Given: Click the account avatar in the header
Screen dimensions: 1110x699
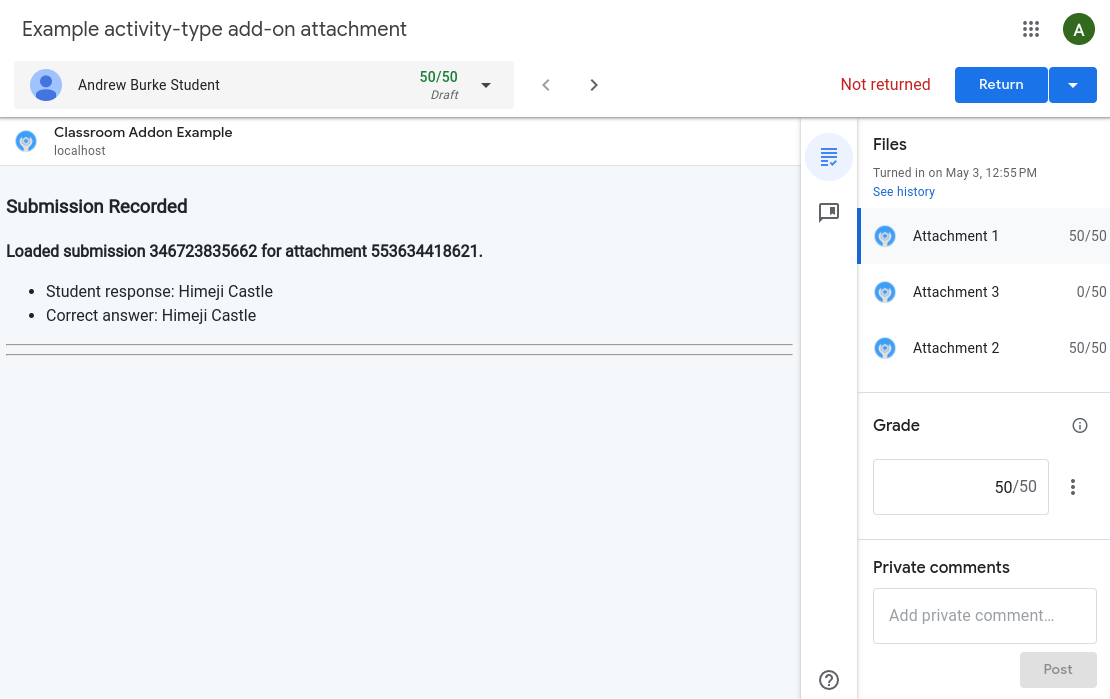Looking at the screenshot, I should pos(1078,29).
